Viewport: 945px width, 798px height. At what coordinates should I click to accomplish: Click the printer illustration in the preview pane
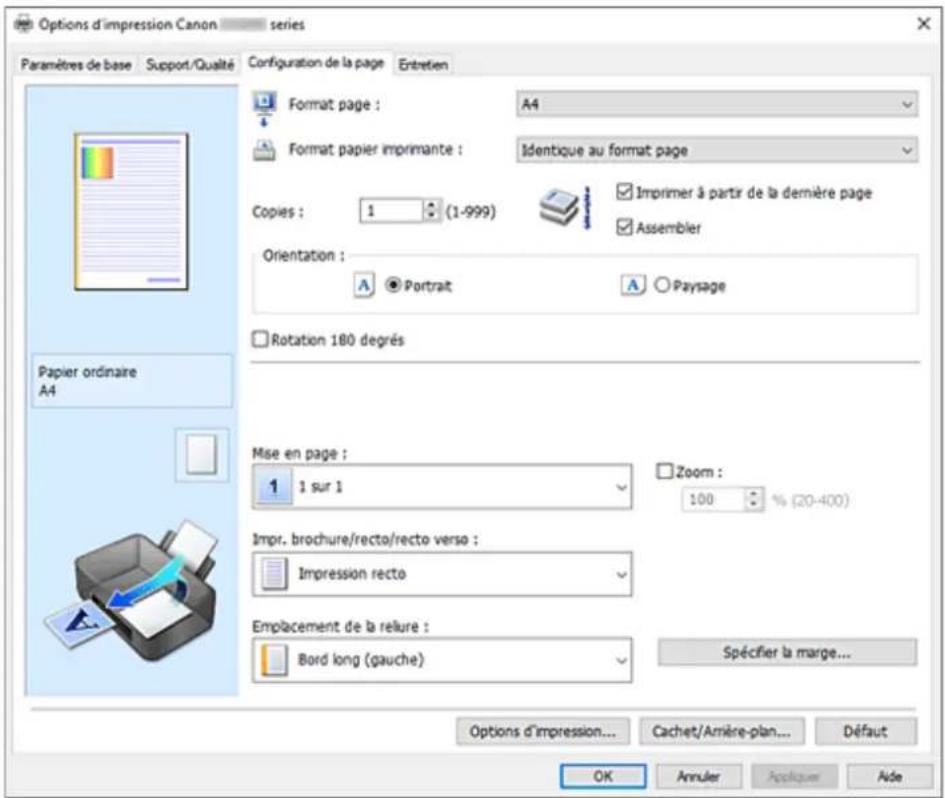point(131,589)
